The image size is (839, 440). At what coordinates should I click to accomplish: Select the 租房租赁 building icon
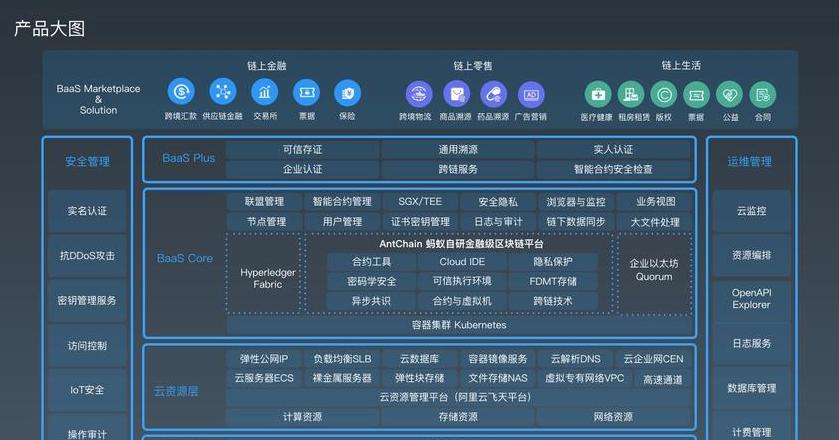pos(631,95)
